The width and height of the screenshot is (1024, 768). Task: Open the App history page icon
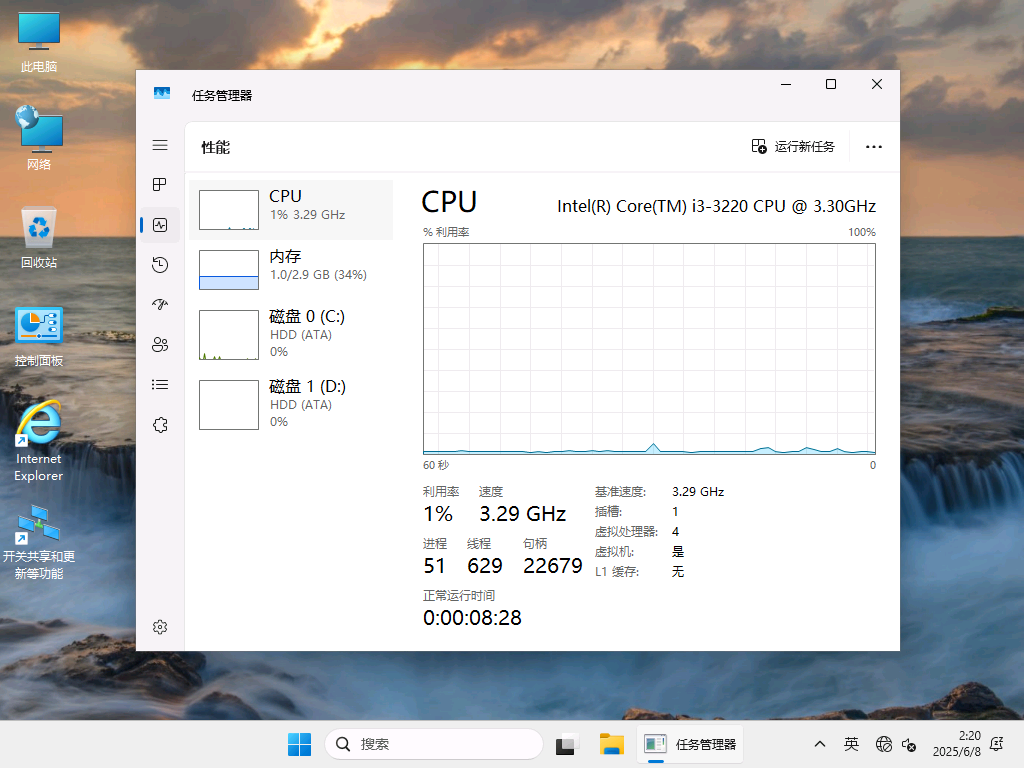[x=160, y=264]
